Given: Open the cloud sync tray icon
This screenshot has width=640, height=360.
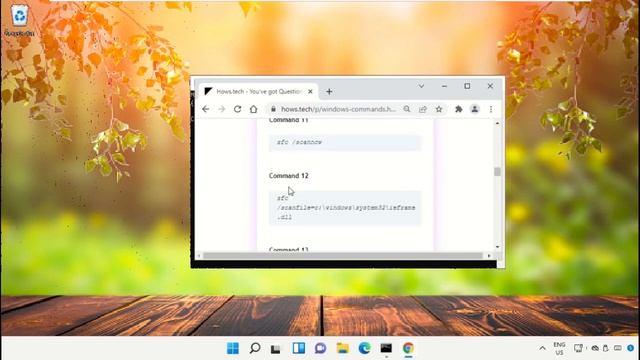Looking at the screenshot, I should pos(595,348).
